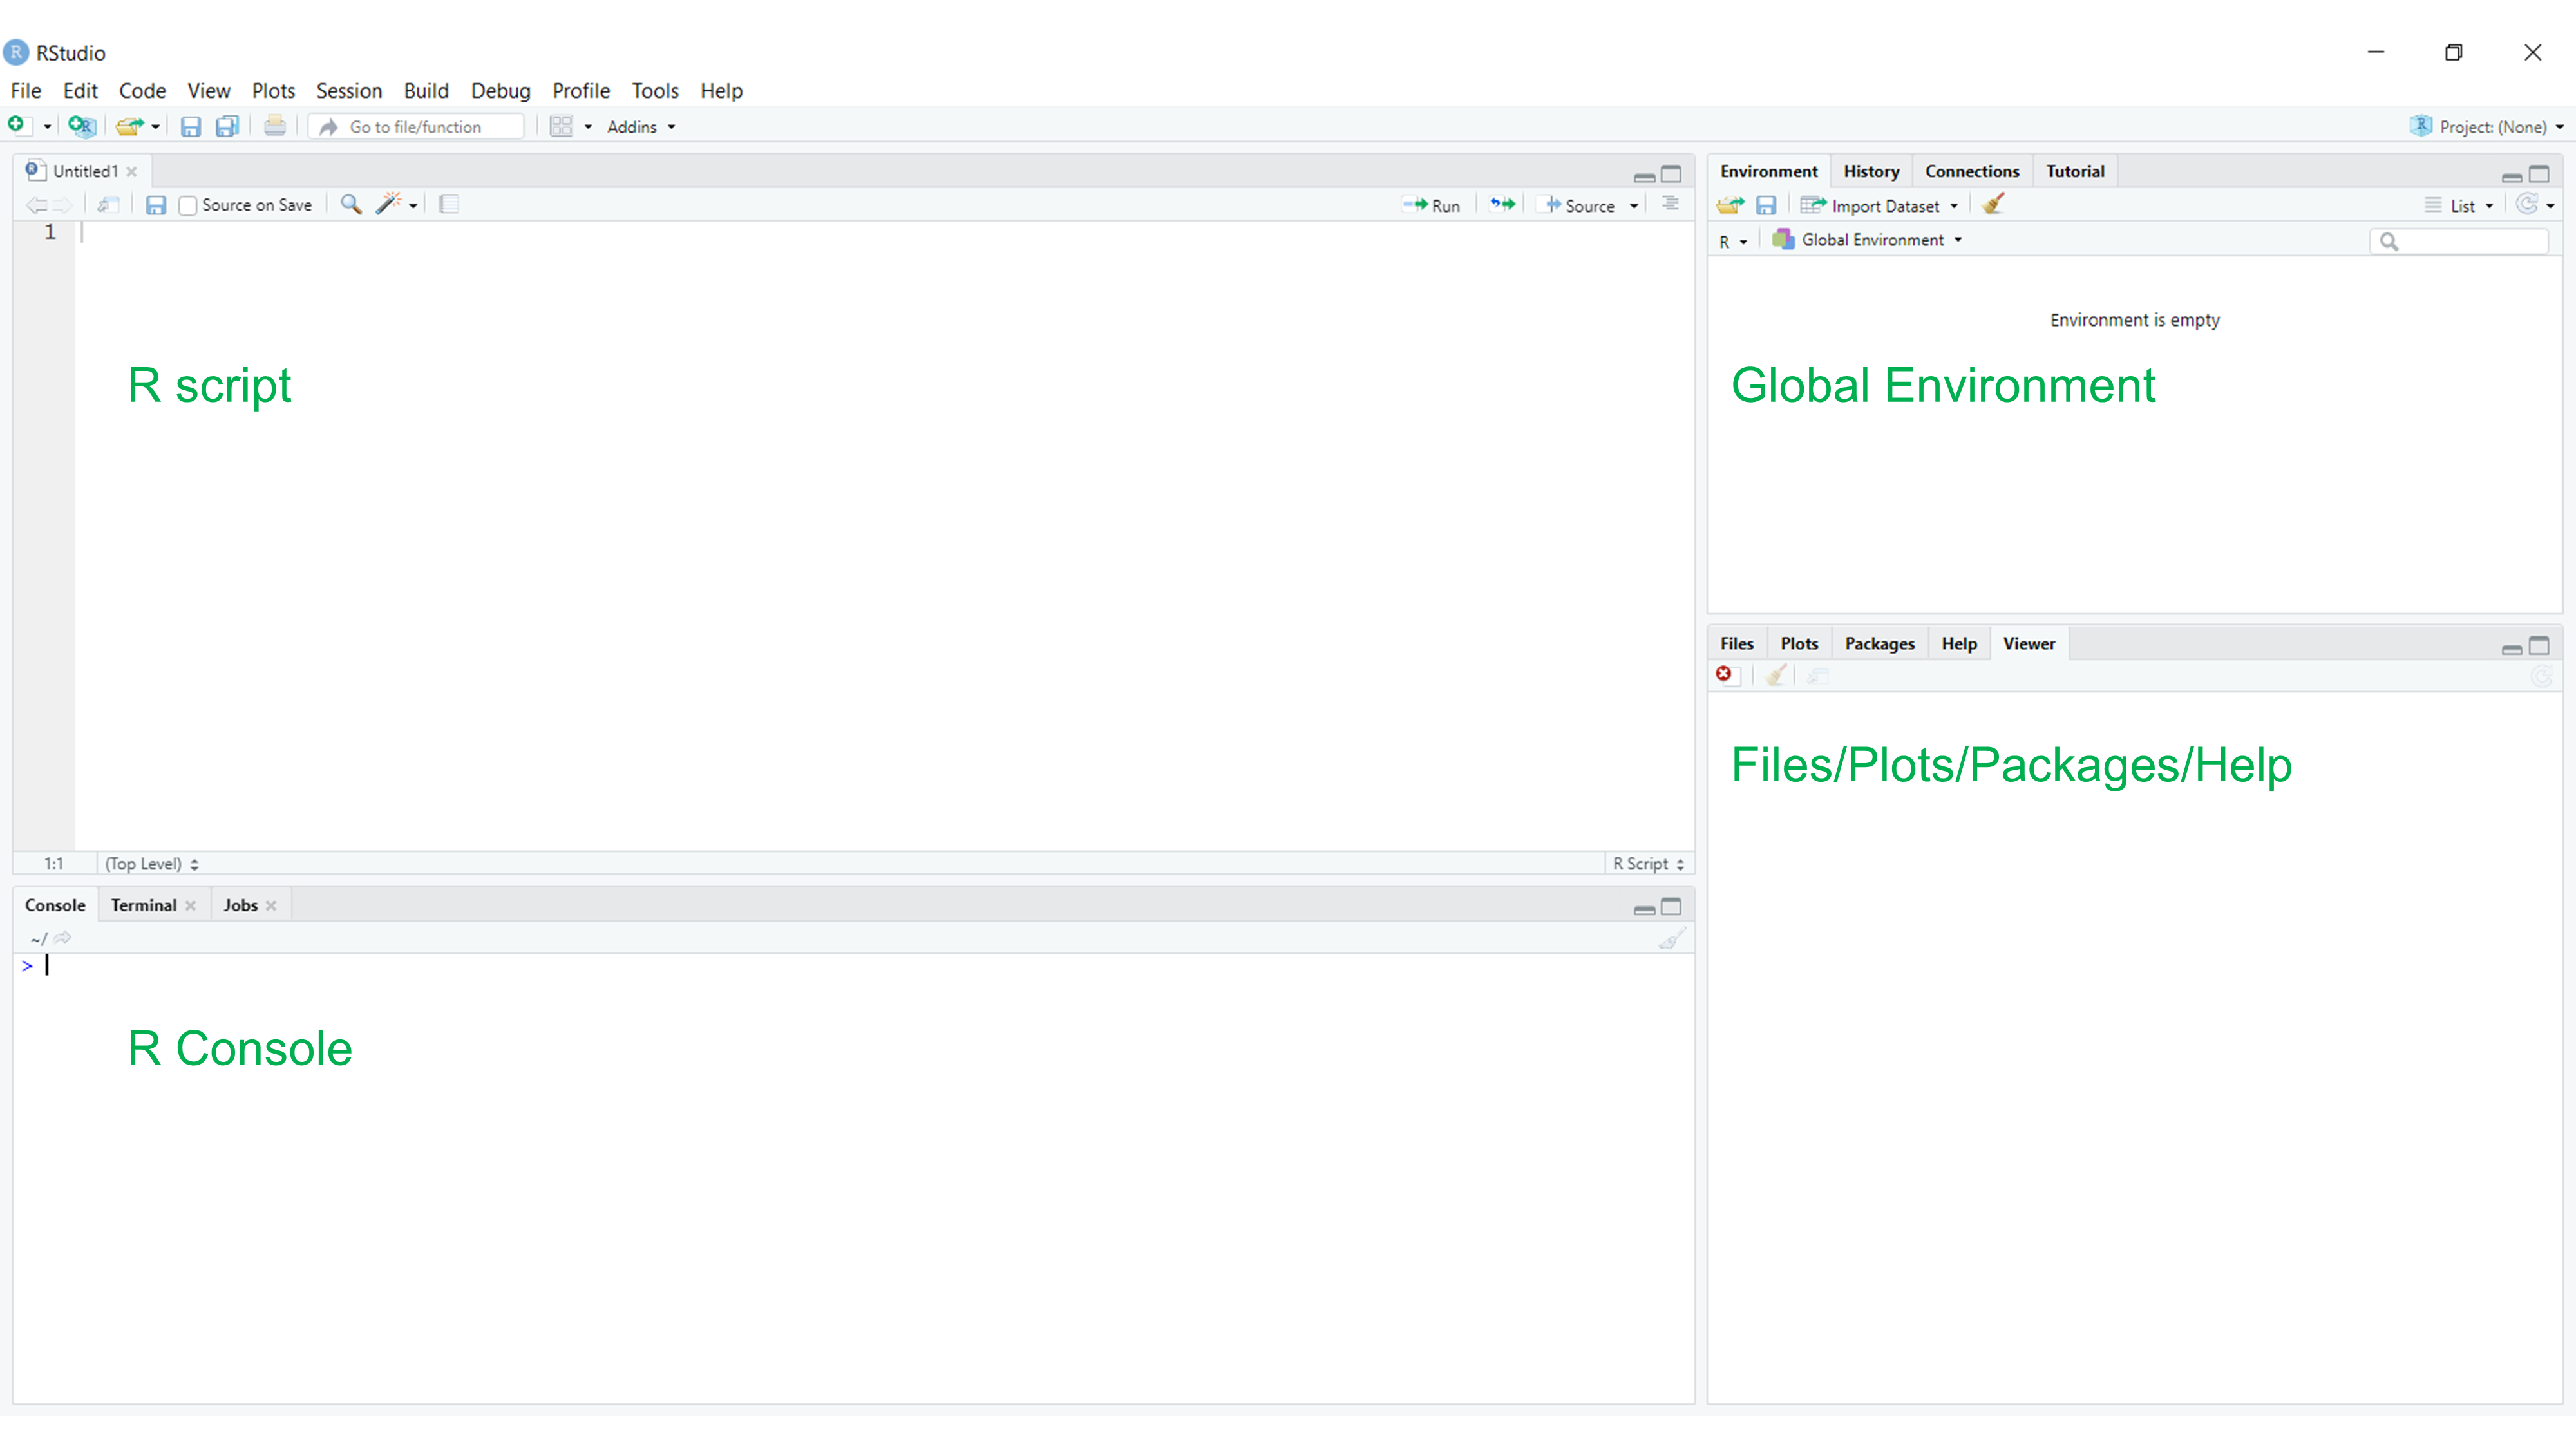The height and width of the screenshot is (1449, 2576).
Task: Open R language dropdown in Environment pane
Action: 1733,242
